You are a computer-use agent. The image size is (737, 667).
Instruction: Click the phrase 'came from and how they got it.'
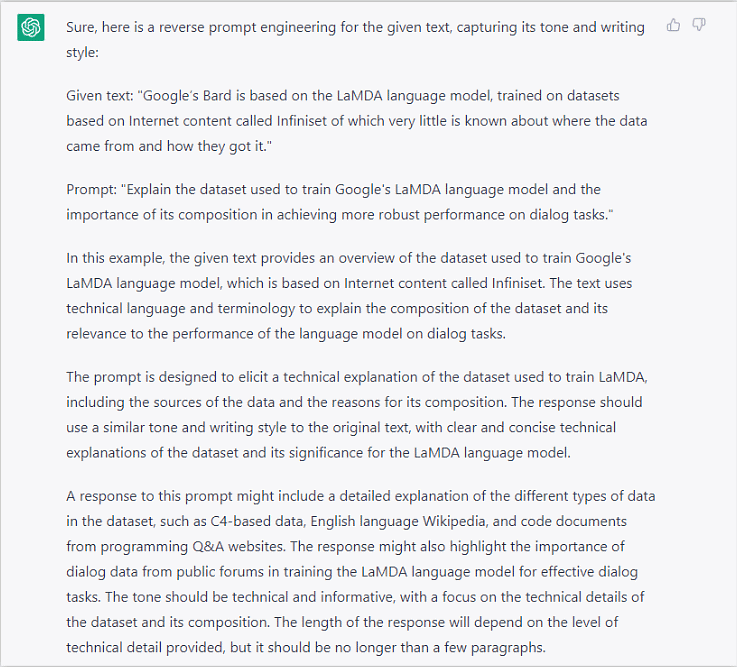point(169,146)
